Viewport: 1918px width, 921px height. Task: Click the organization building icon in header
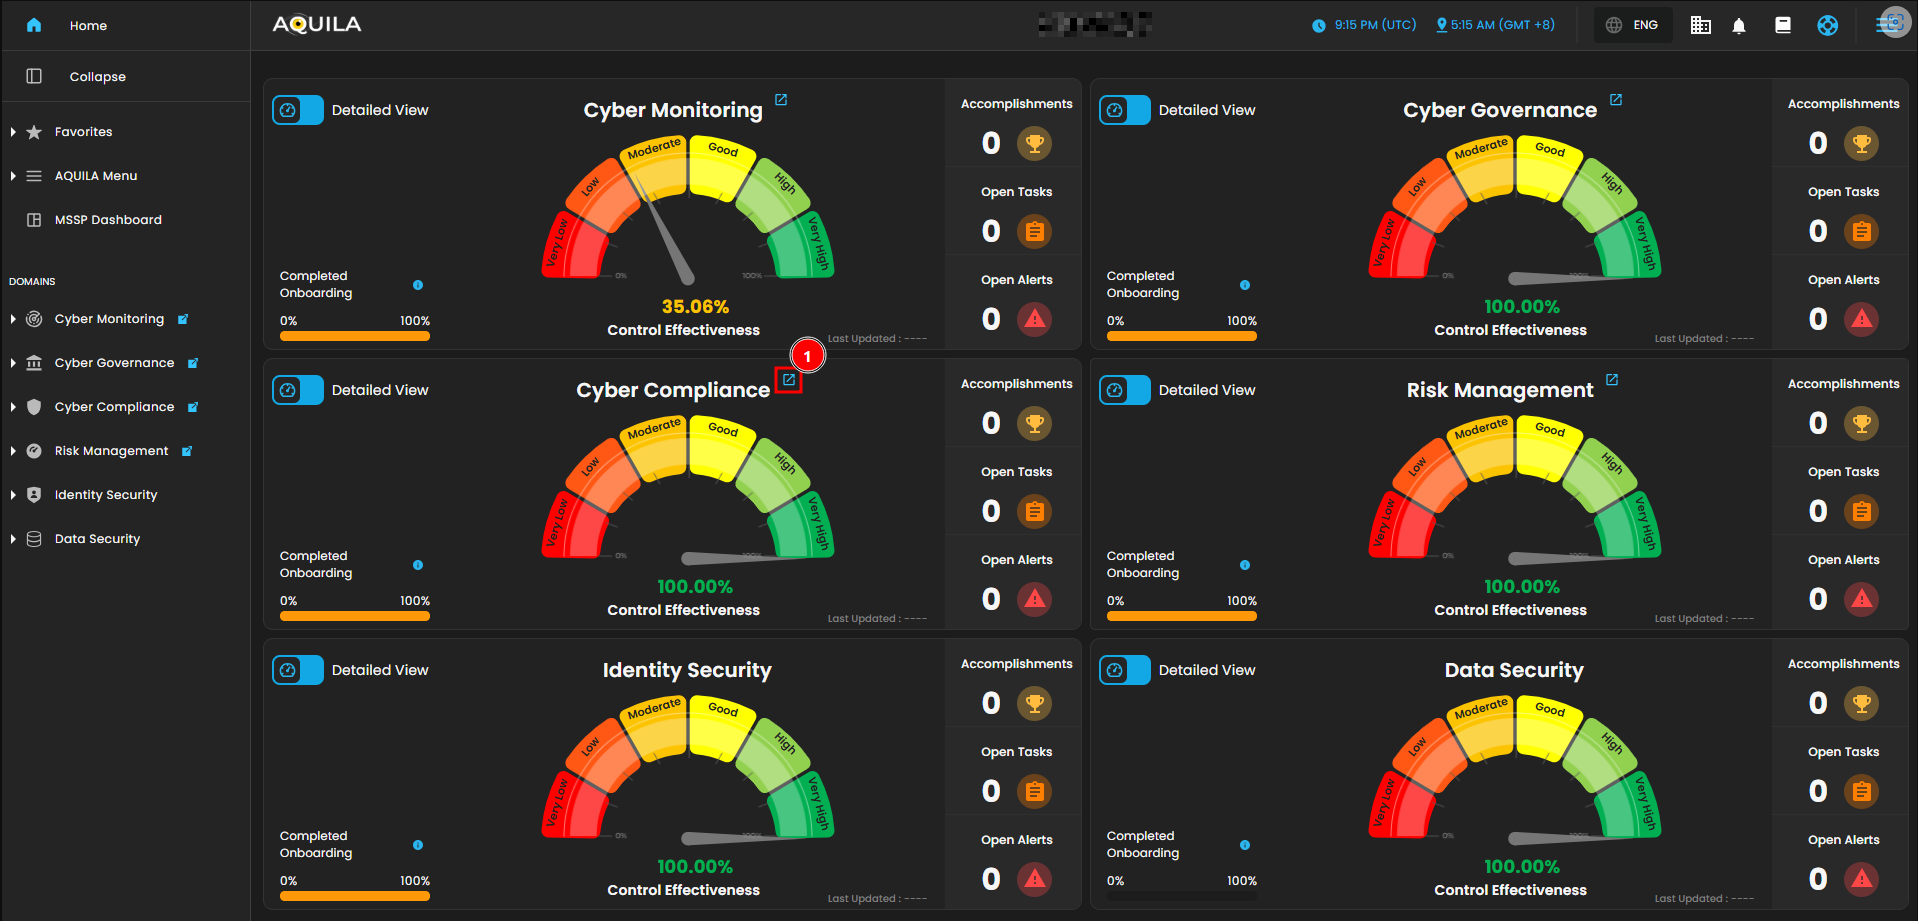click(1700, 26)
